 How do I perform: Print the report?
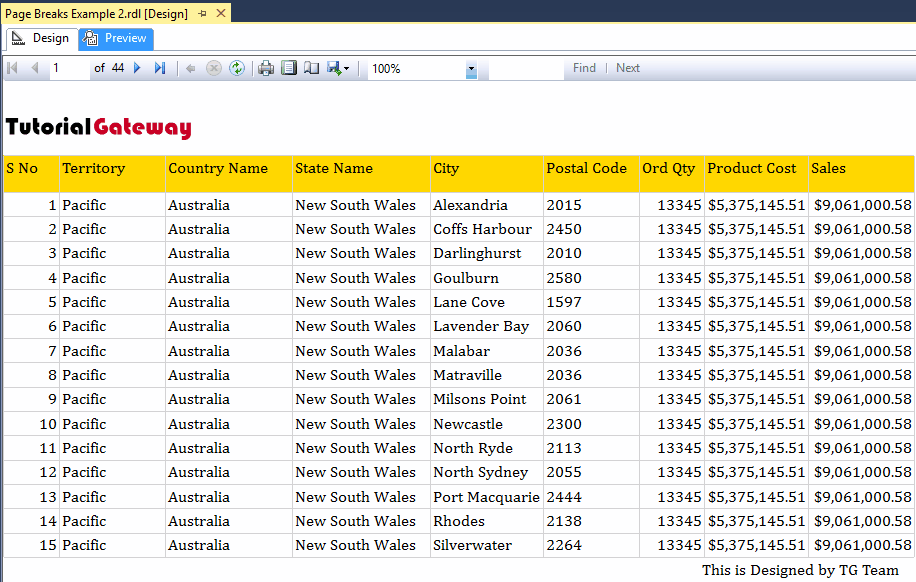[x=266, y=68]
